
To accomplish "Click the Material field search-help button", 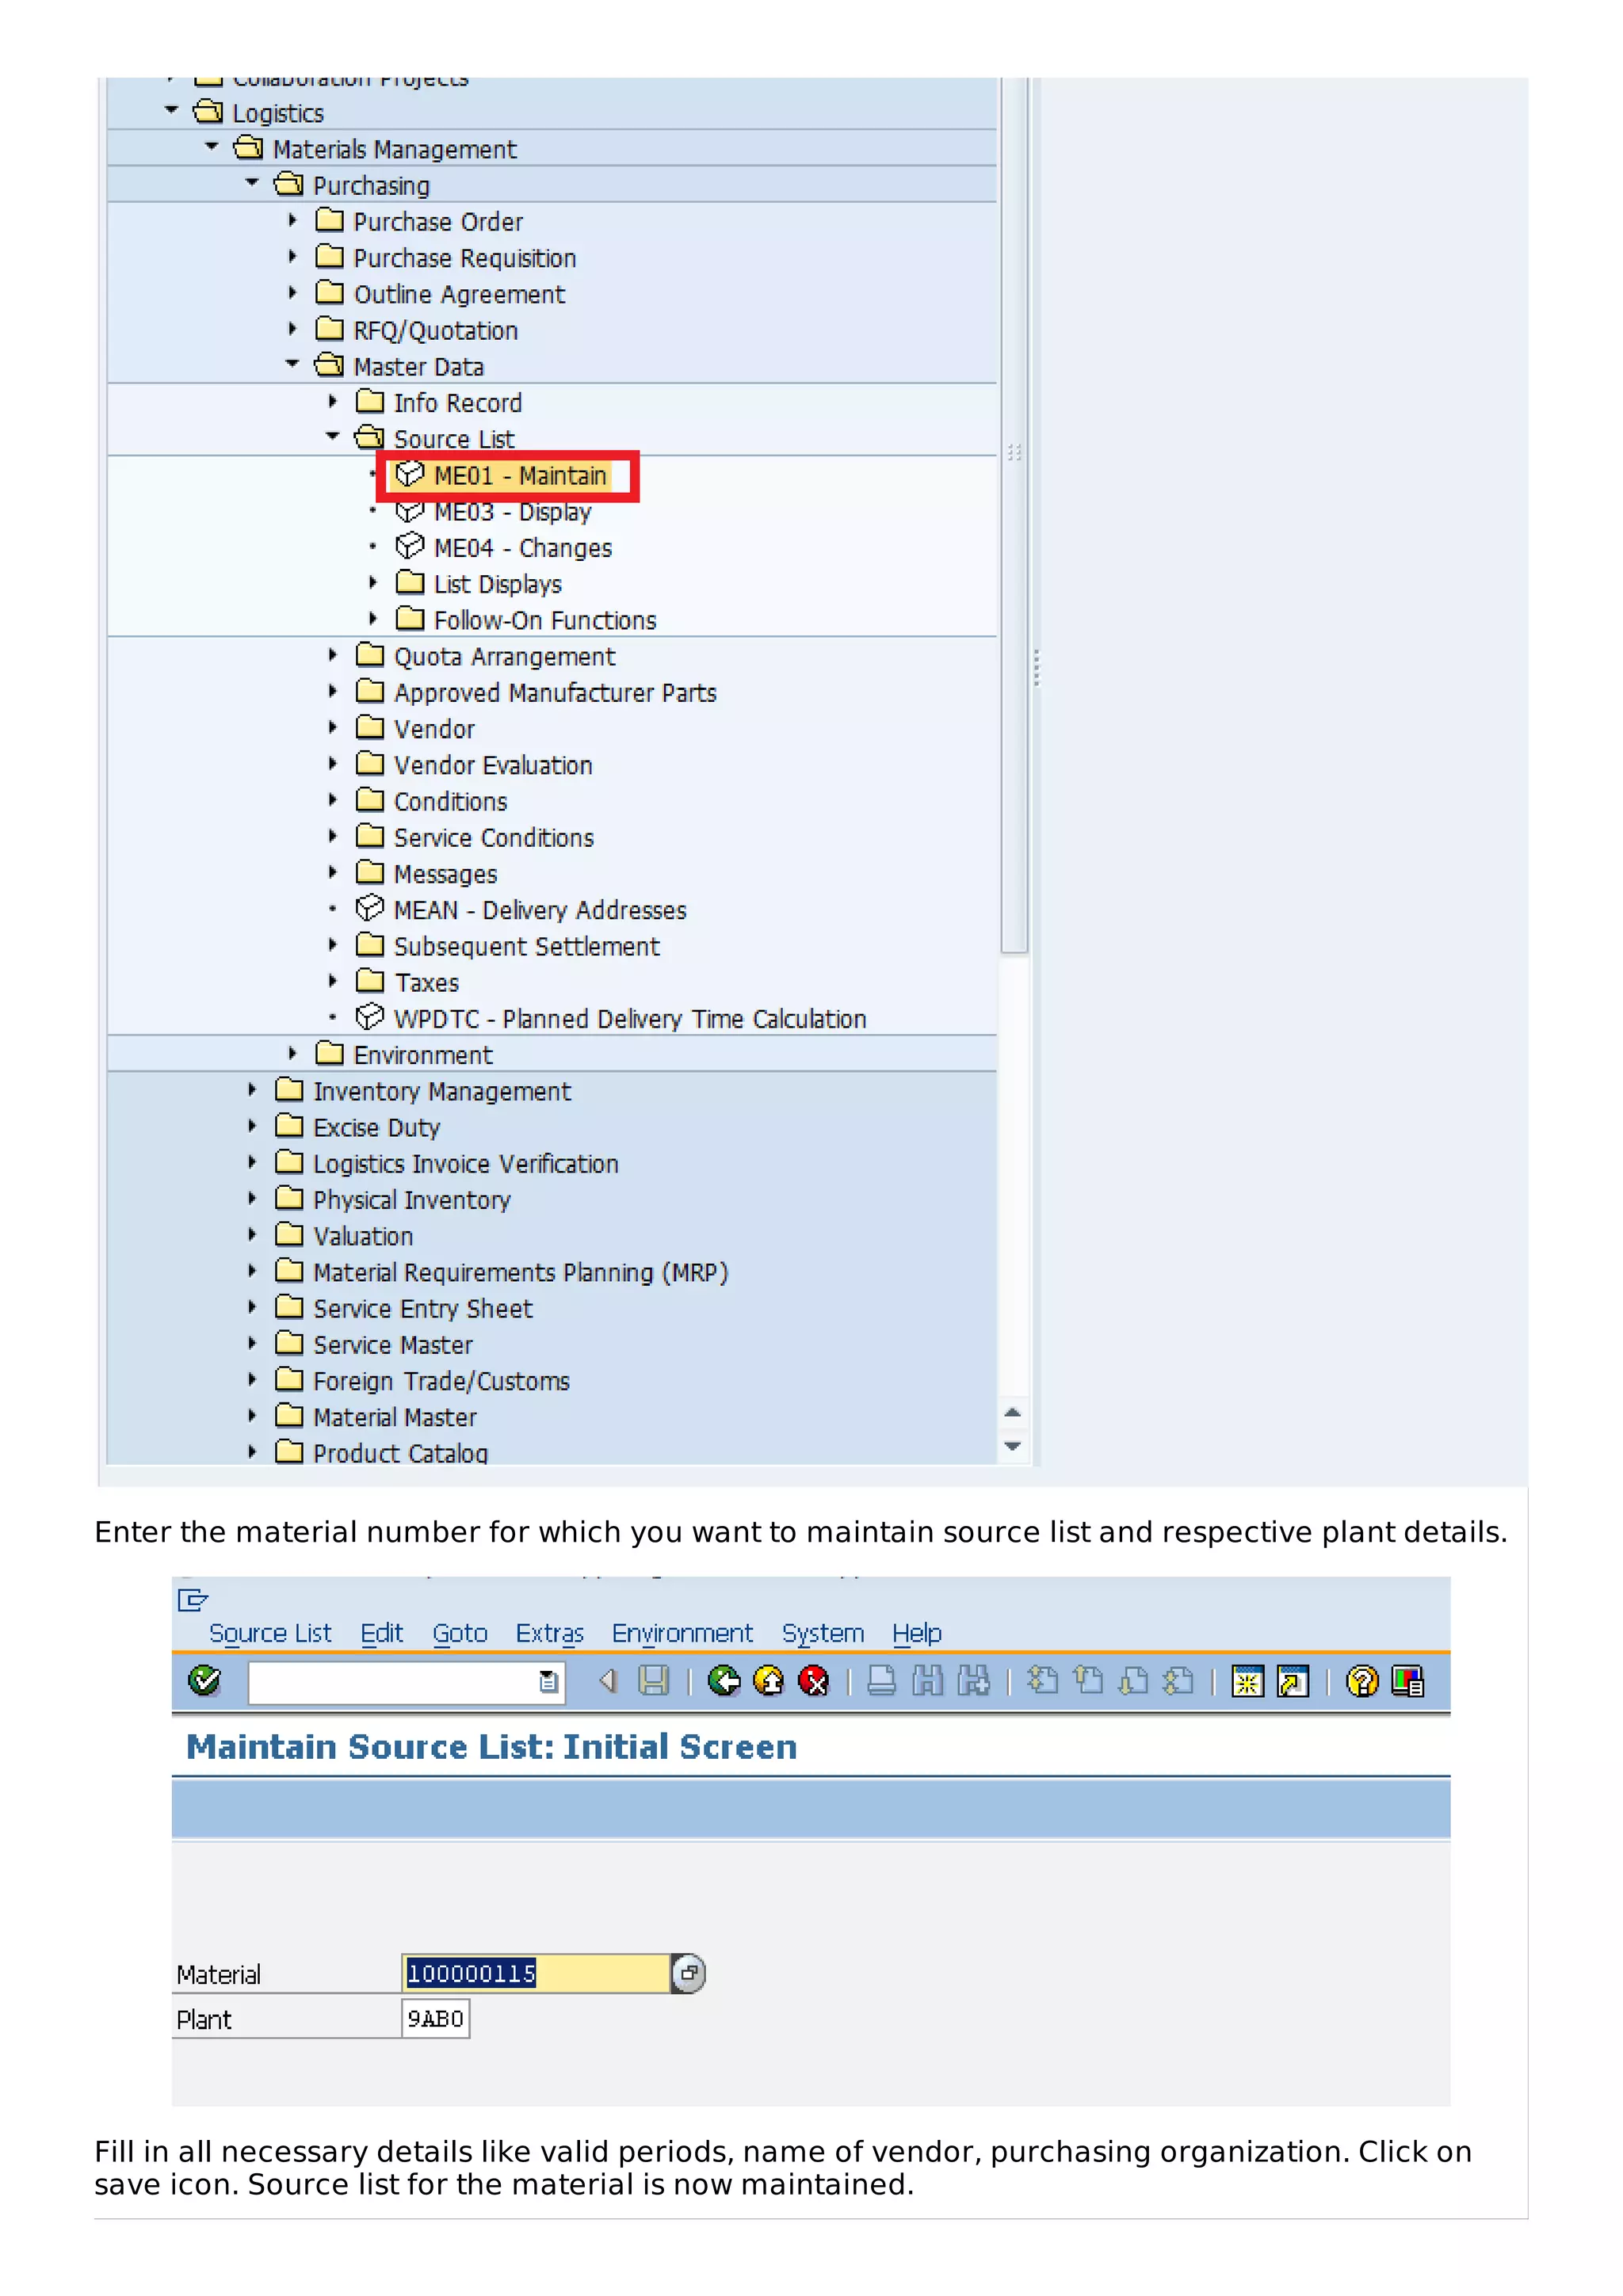I will tap(688, 1973).
